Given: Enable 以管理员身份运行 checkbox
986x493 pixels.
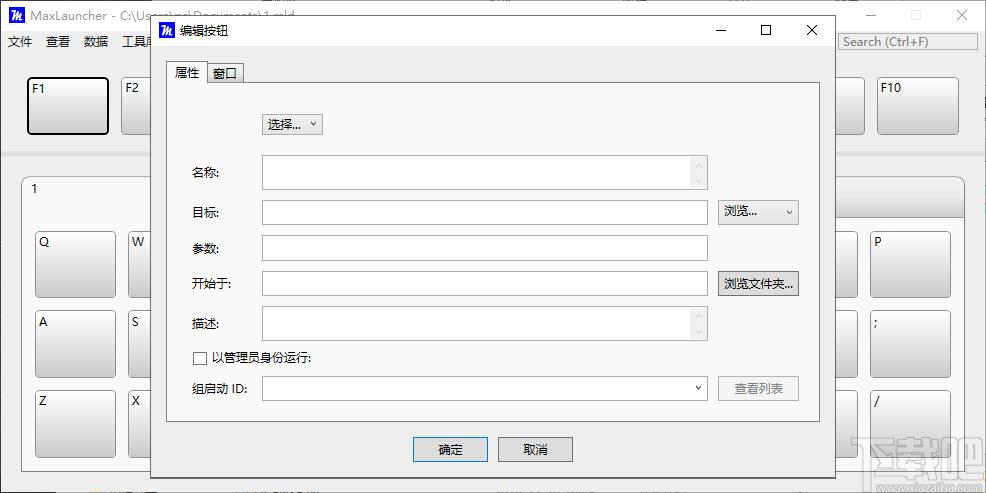Looking at the screenshot, I should pos(199,358).
